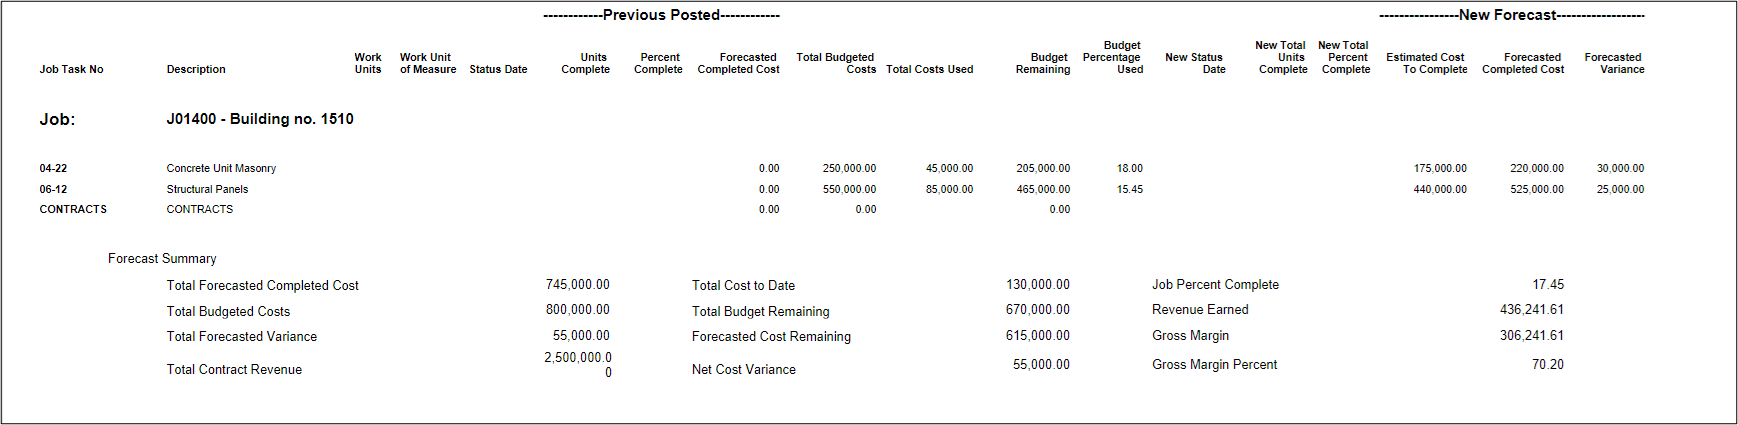Click job title J01400 - Building no. 1510

tap(260, 119)
